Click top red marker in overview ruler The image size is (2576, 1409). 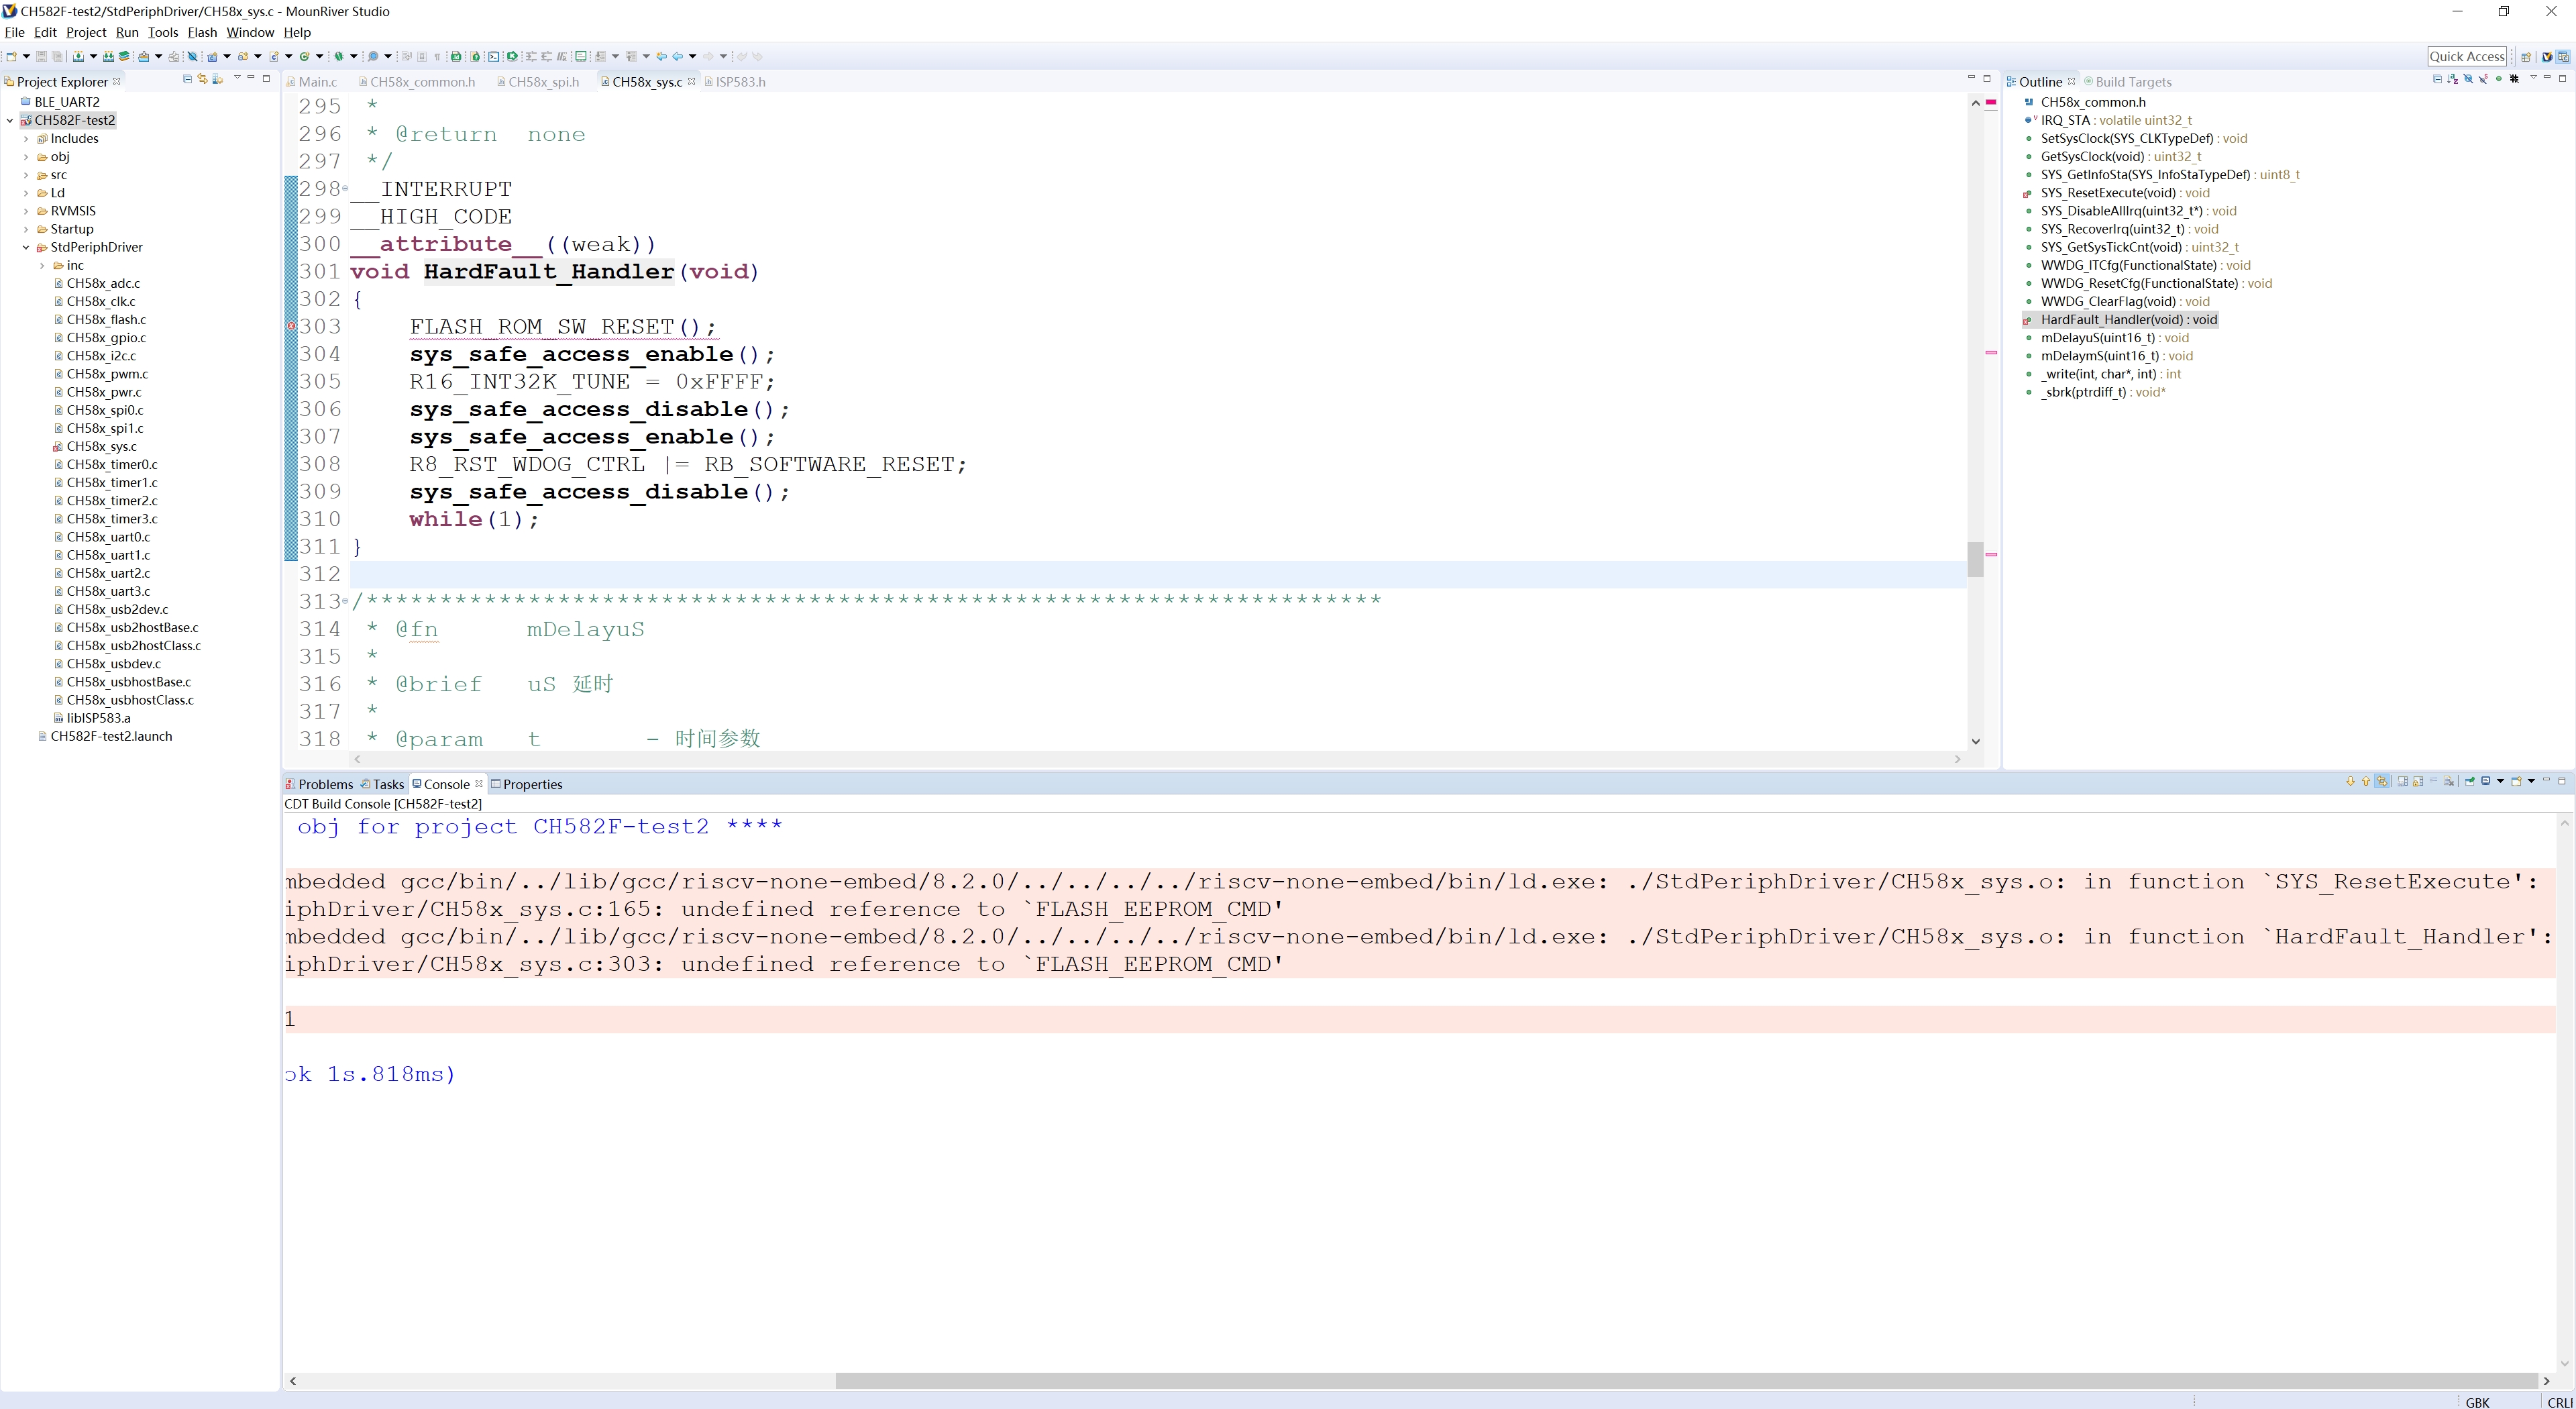pos(1991,102)
